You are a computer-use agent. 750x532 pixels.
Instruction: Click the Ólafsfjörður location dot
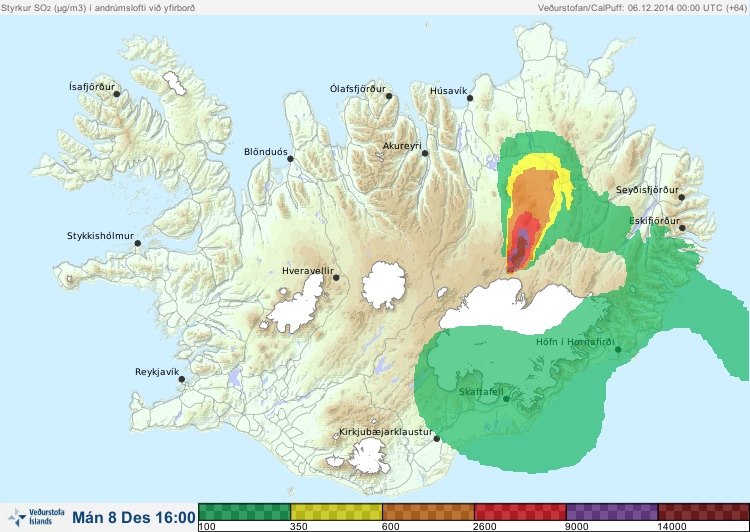pyautogui.click(x=389, y=96)
